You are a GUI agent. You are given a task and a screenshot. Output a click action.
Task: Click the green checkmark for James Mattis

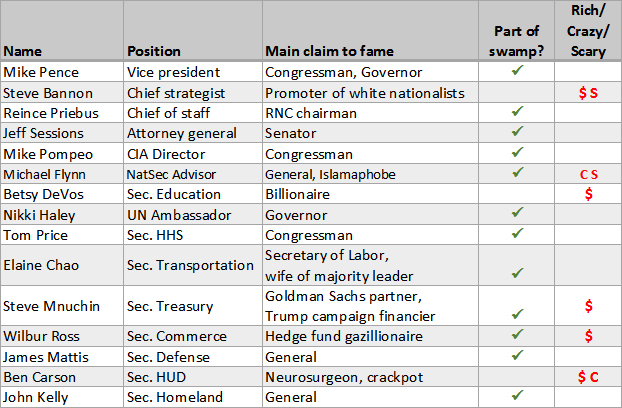(x=517, y=355)
